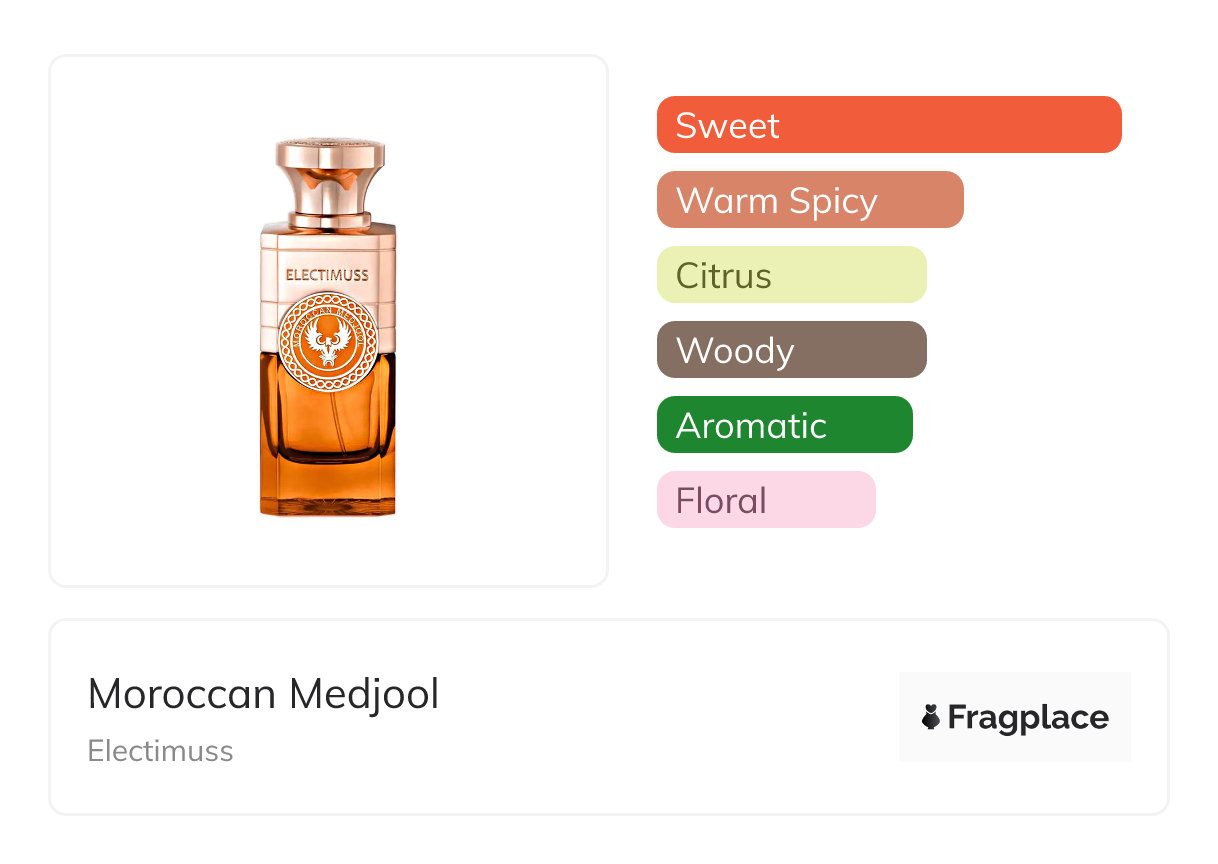Image resolution: width=1218 pixels, height=864 pixels.
Task: Click the ELECTIMUSS engraving on the bottle
Action: click(327, 274)
